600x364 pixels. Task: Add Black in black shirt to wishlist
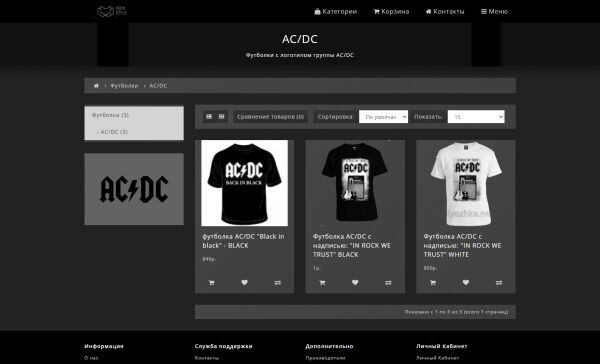coord(245,282)
